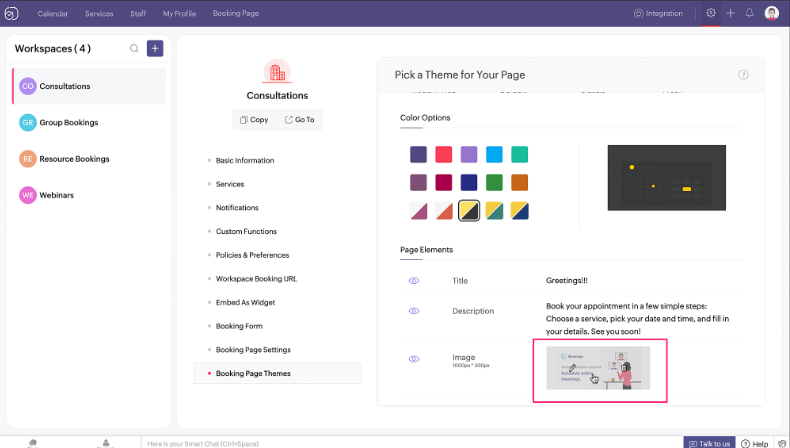Screen dimensions: 790x448
Task: Toggle visibility of the Title element
Action: (414, 281)
